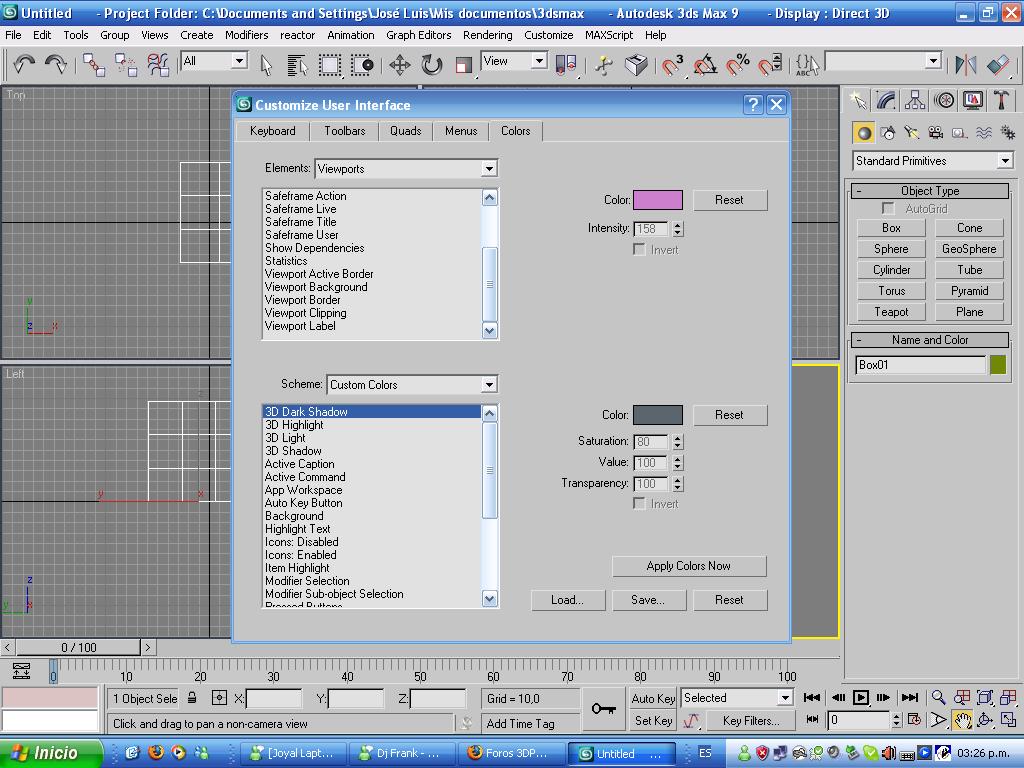
Task: Toggle the Set Key button
Action: [x=653, y=720]
